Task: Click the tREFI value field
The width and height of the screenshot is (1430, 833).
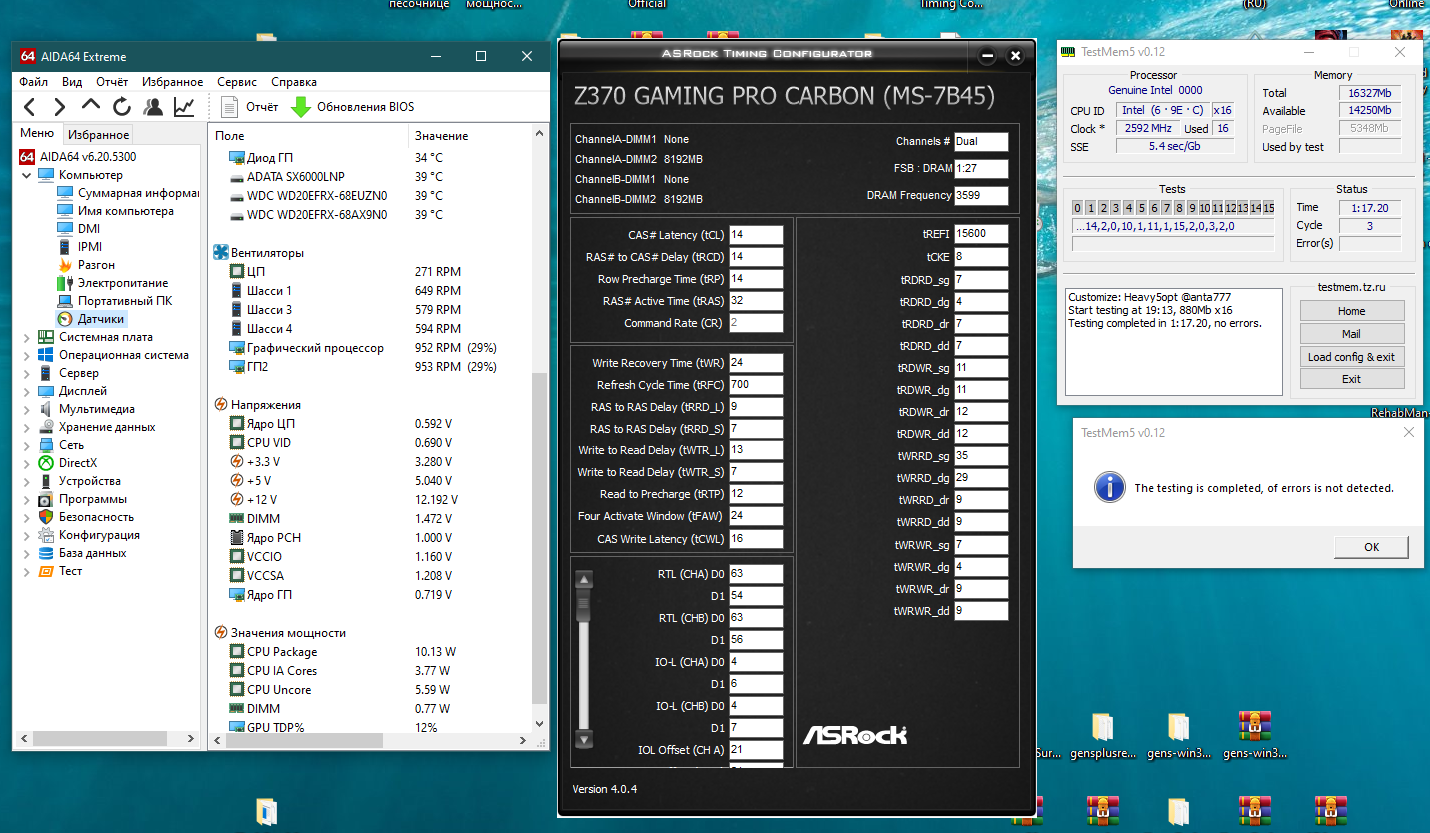Action: 981,233
